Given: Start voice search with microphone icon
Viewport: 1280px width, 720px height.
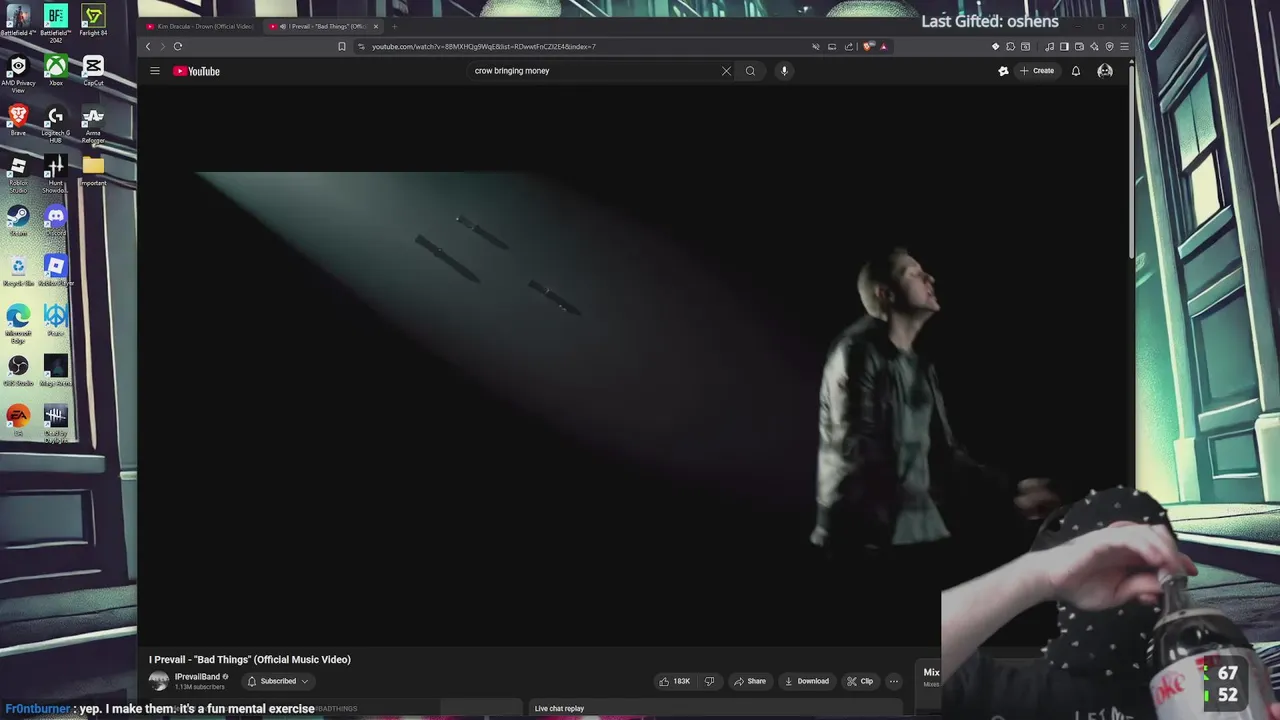Looking at the screenshot, I should tap(784, 71).
